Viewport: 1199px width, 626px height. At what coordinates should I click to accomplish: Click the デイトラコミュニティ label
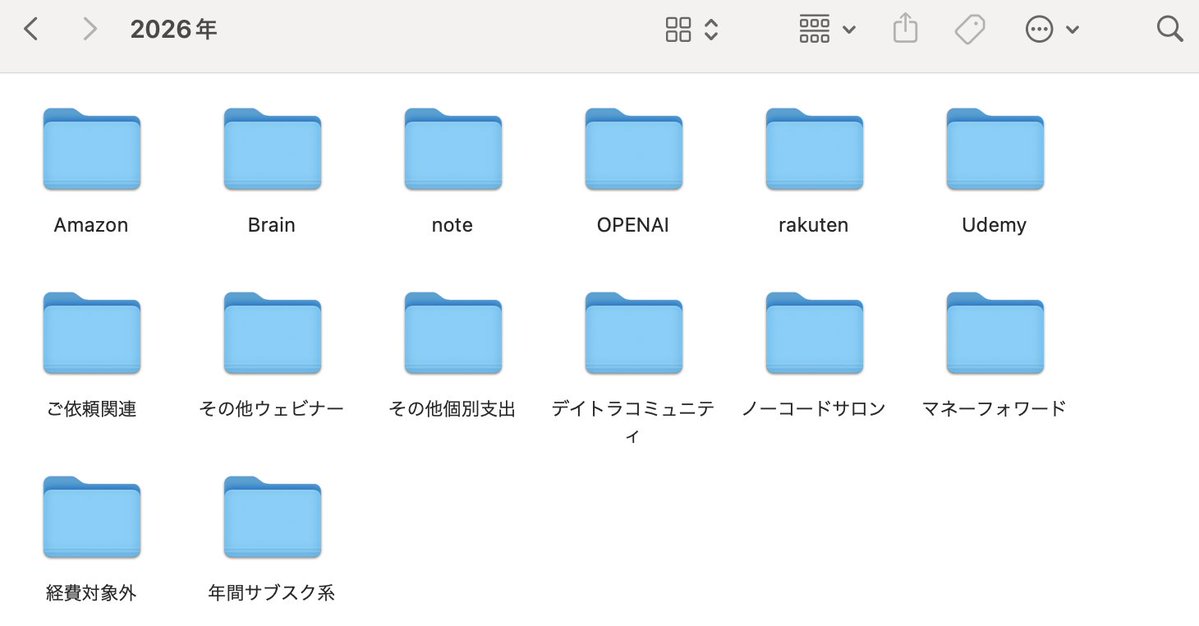point(633,422)
